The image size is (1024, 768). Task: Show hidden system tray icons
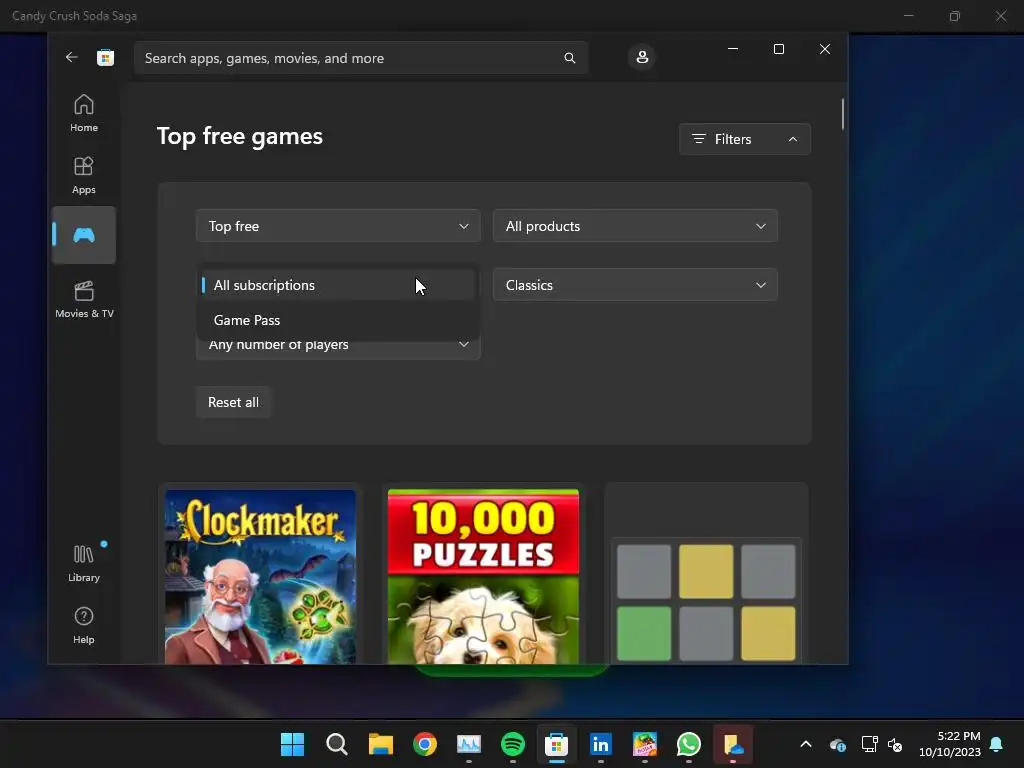click(806, 744)
